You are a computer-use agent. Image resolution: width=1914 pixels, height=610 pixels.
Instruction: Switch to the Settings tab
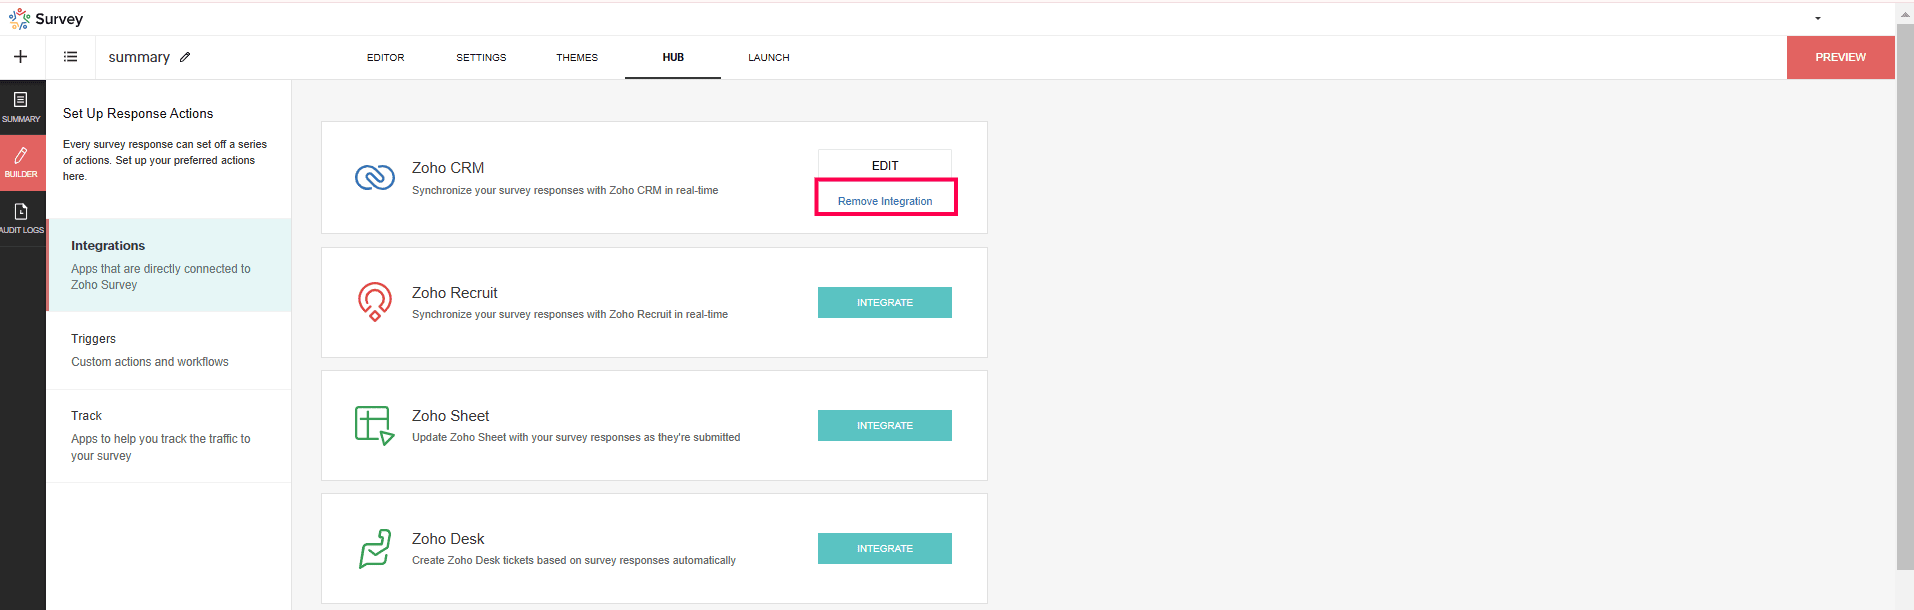point(481,58)
